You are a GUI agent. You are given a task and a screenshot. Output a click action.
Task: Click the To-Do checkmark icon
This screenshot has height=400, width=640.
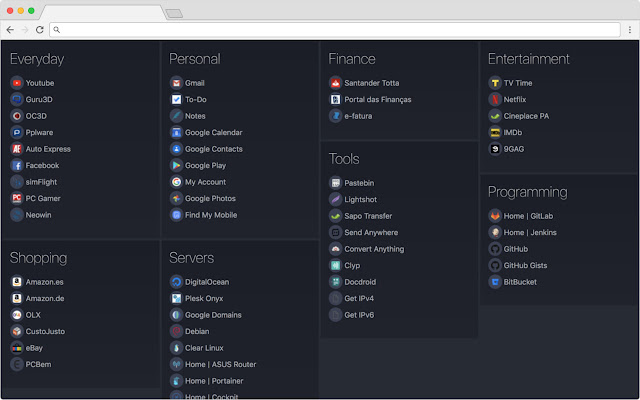(176, 99)
